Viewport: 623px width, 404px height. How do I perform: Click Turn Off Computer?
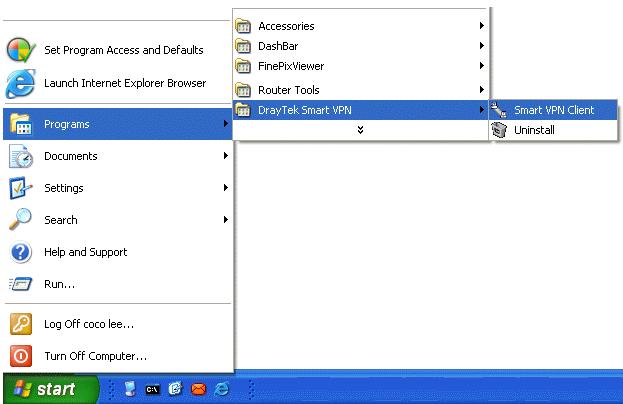95,356
